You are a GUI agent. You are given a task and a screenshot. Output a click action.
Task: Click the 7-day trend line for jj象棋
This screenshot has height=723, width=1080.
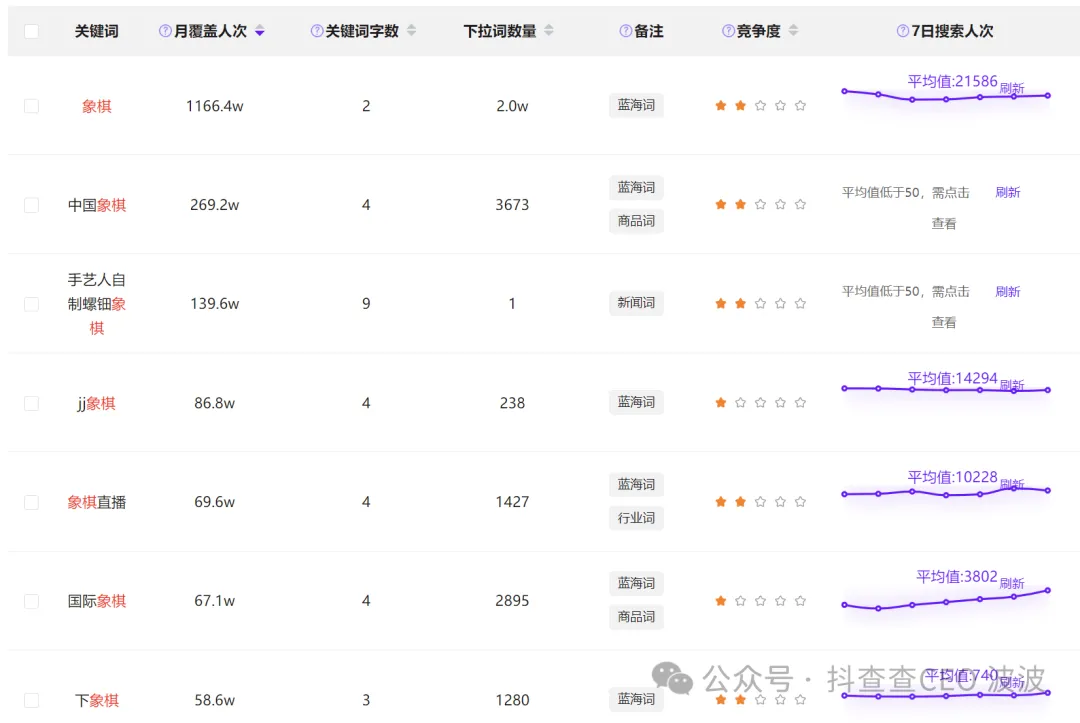coord(946,390)
